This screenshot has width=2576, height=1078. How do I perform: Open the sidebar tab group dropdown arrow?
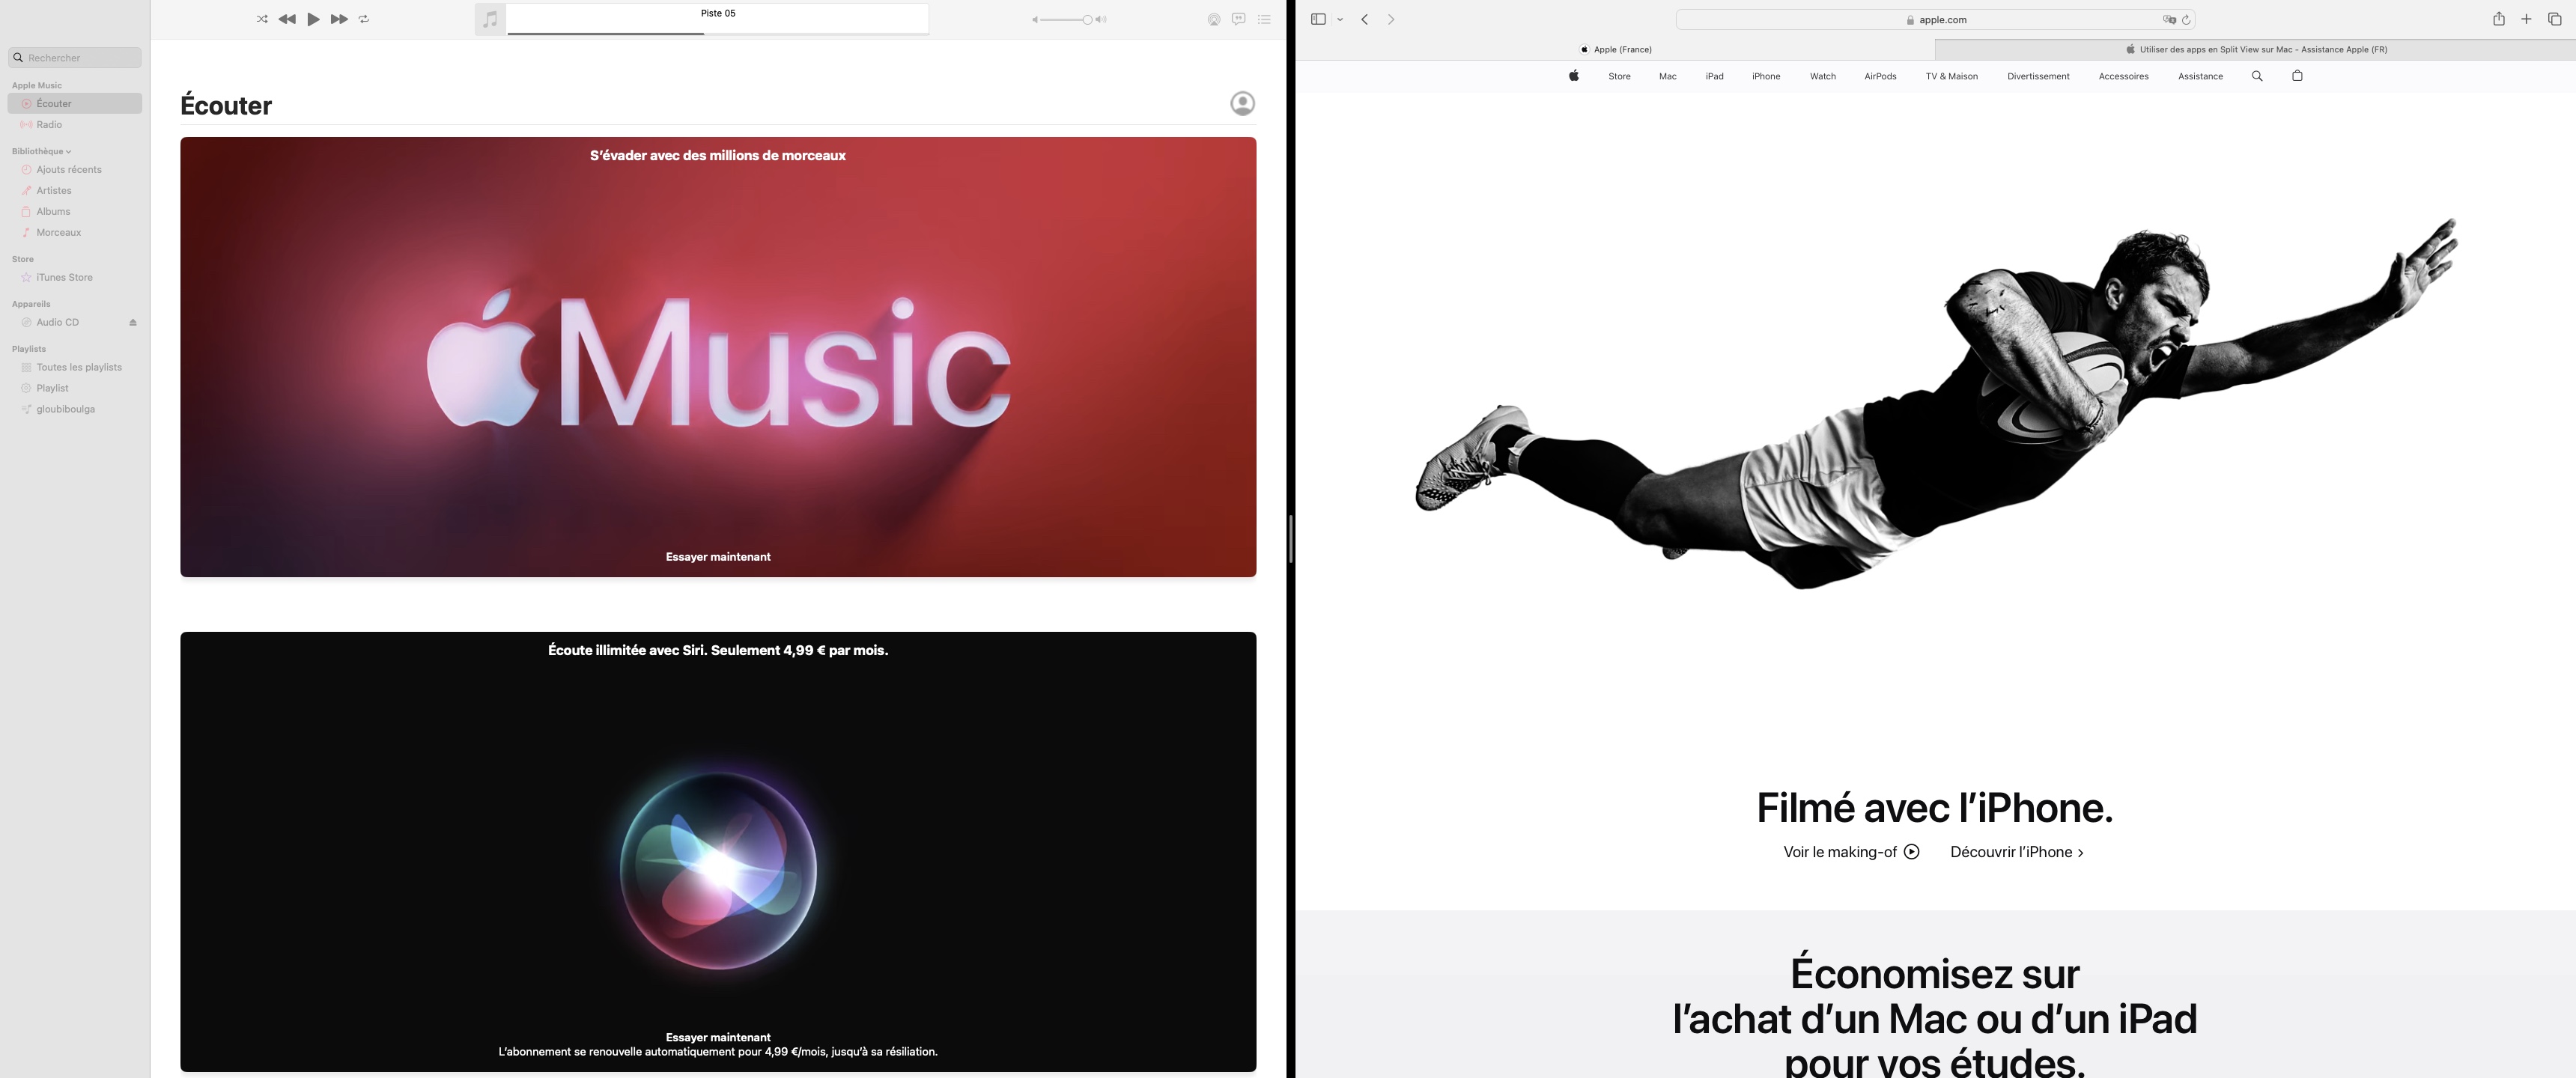(x=1340, y=19)
